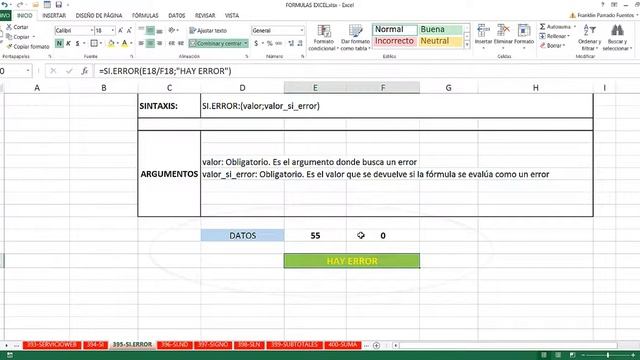Expand the cell styles gallery
Viewport: 640px width, 360px height.
pyautogui.click(x=467, y=44)
